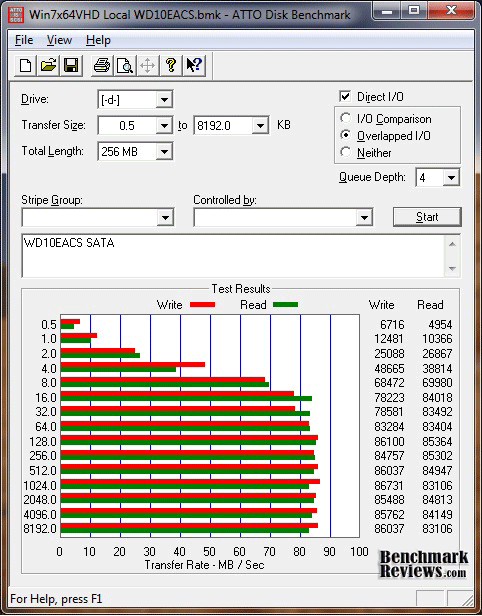Image resolution: width=482 pixels, height=616 pixels.
Task: Open the Queue Depth dropdown
Action: coord(451,178)
